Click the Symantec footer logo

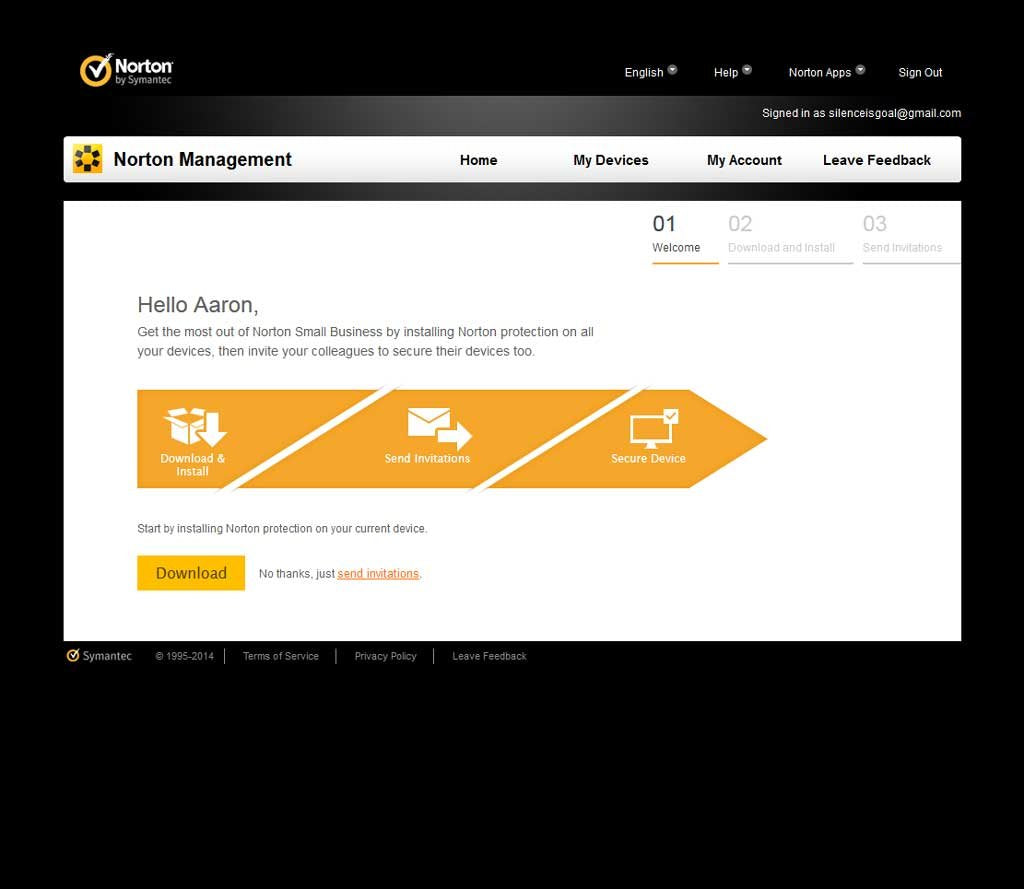pyautogui.click(x=99, y=656)
